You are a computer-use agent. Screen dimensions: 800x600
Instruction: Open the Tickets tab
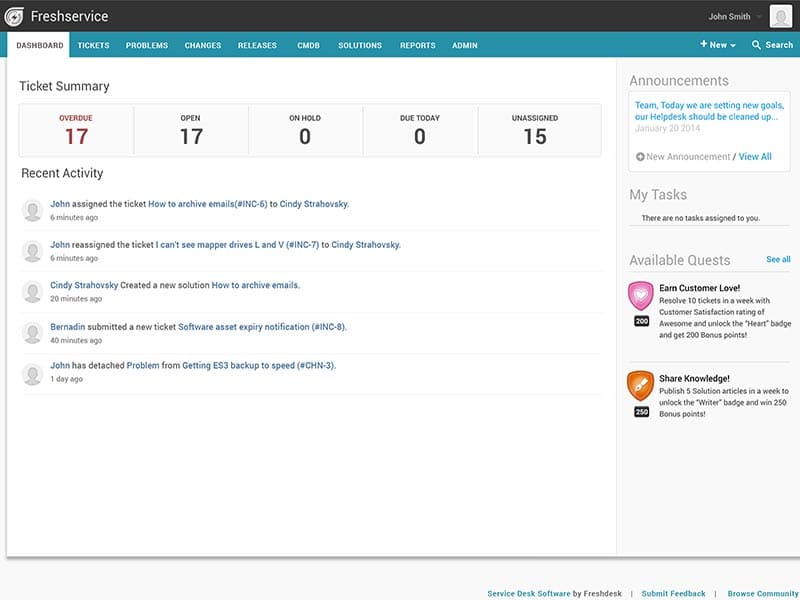pos(94,45)
